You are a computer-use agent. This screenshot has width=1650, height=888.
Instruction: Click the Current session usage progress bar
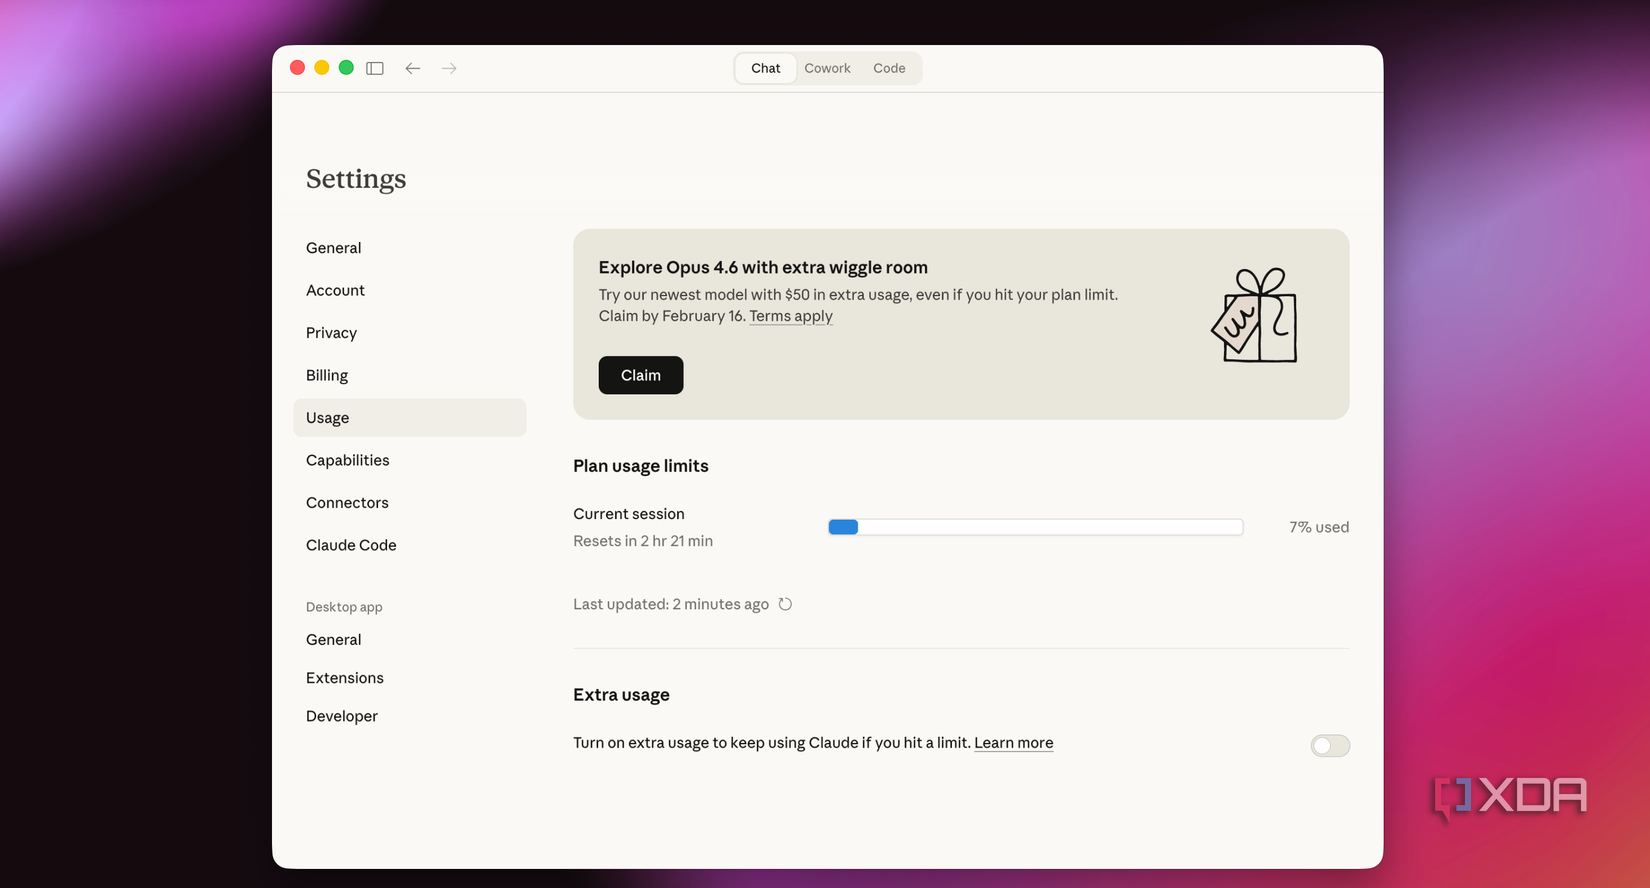(x=1036, y=527)
